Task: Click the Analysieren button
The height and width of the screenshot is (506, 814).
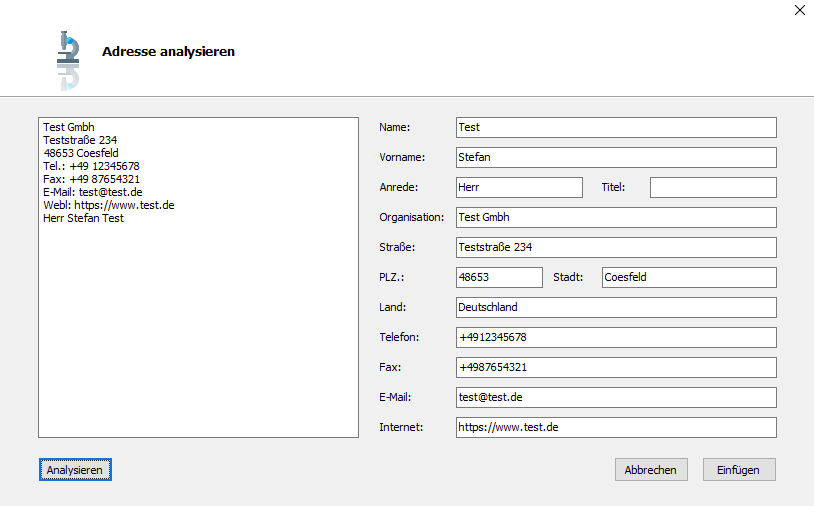Action: [x=75, y=470]
